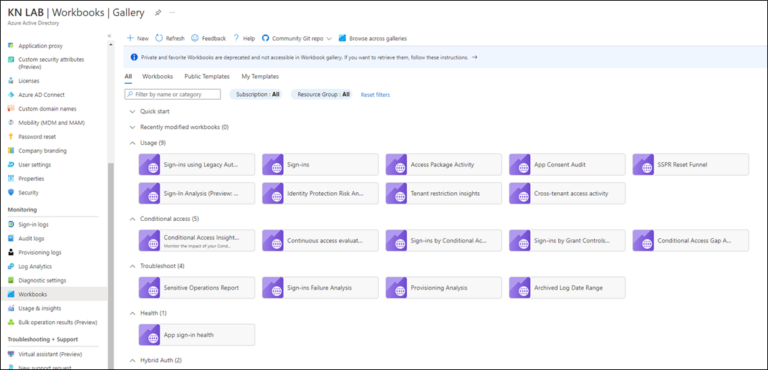Screen dimensions: 768x370
Task: Click Browse across galleries icon
Action: (x=342, y=38)
